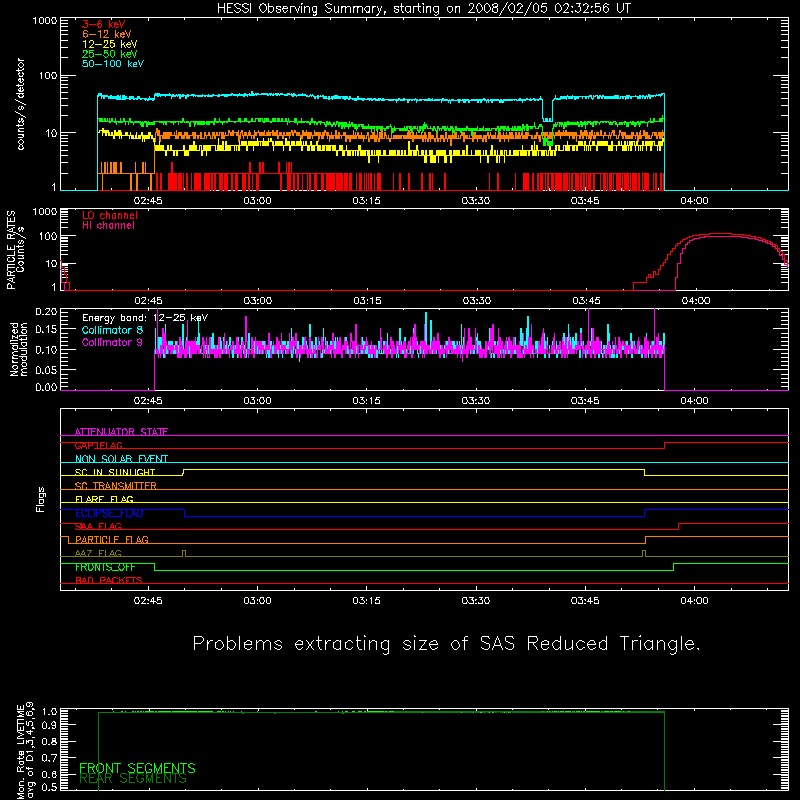Select the Collimator 8 legend label
The width and height of the screenshot is (800, 800).
(112, 330)
